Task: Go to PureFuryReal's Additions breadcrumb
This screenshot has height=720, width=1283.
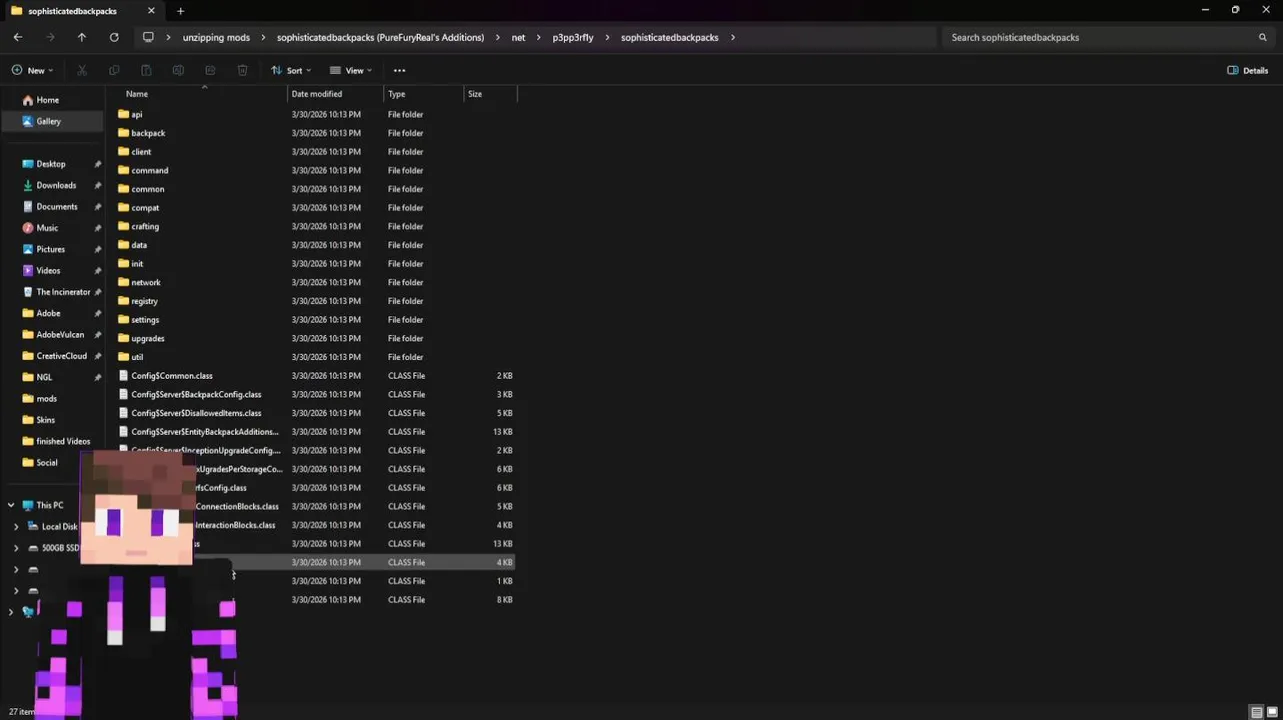Action: (380, 37)
